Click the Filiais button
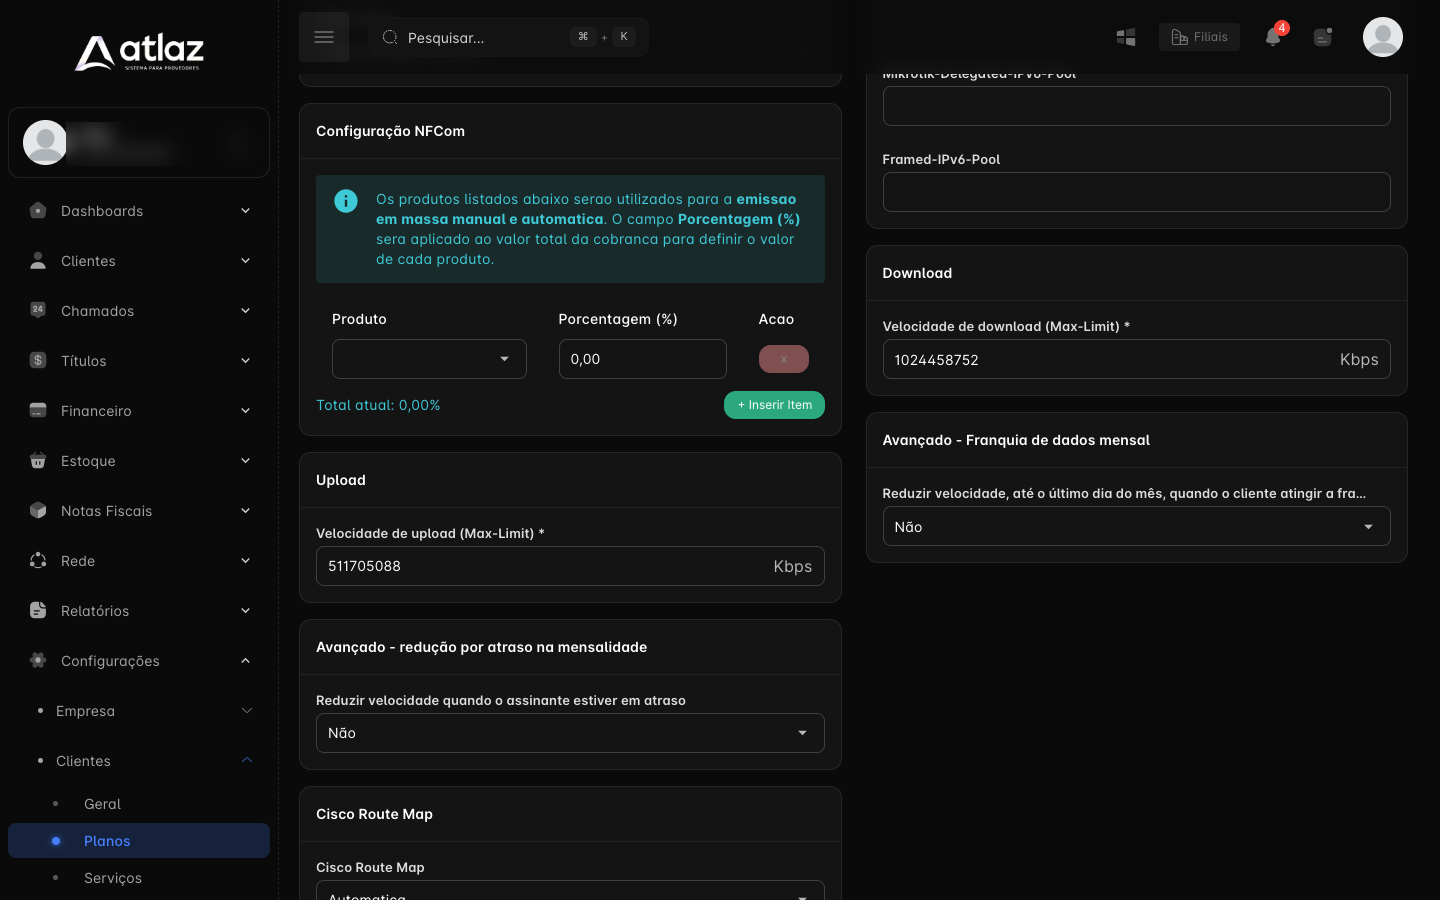 click(x=1199, y=37)
